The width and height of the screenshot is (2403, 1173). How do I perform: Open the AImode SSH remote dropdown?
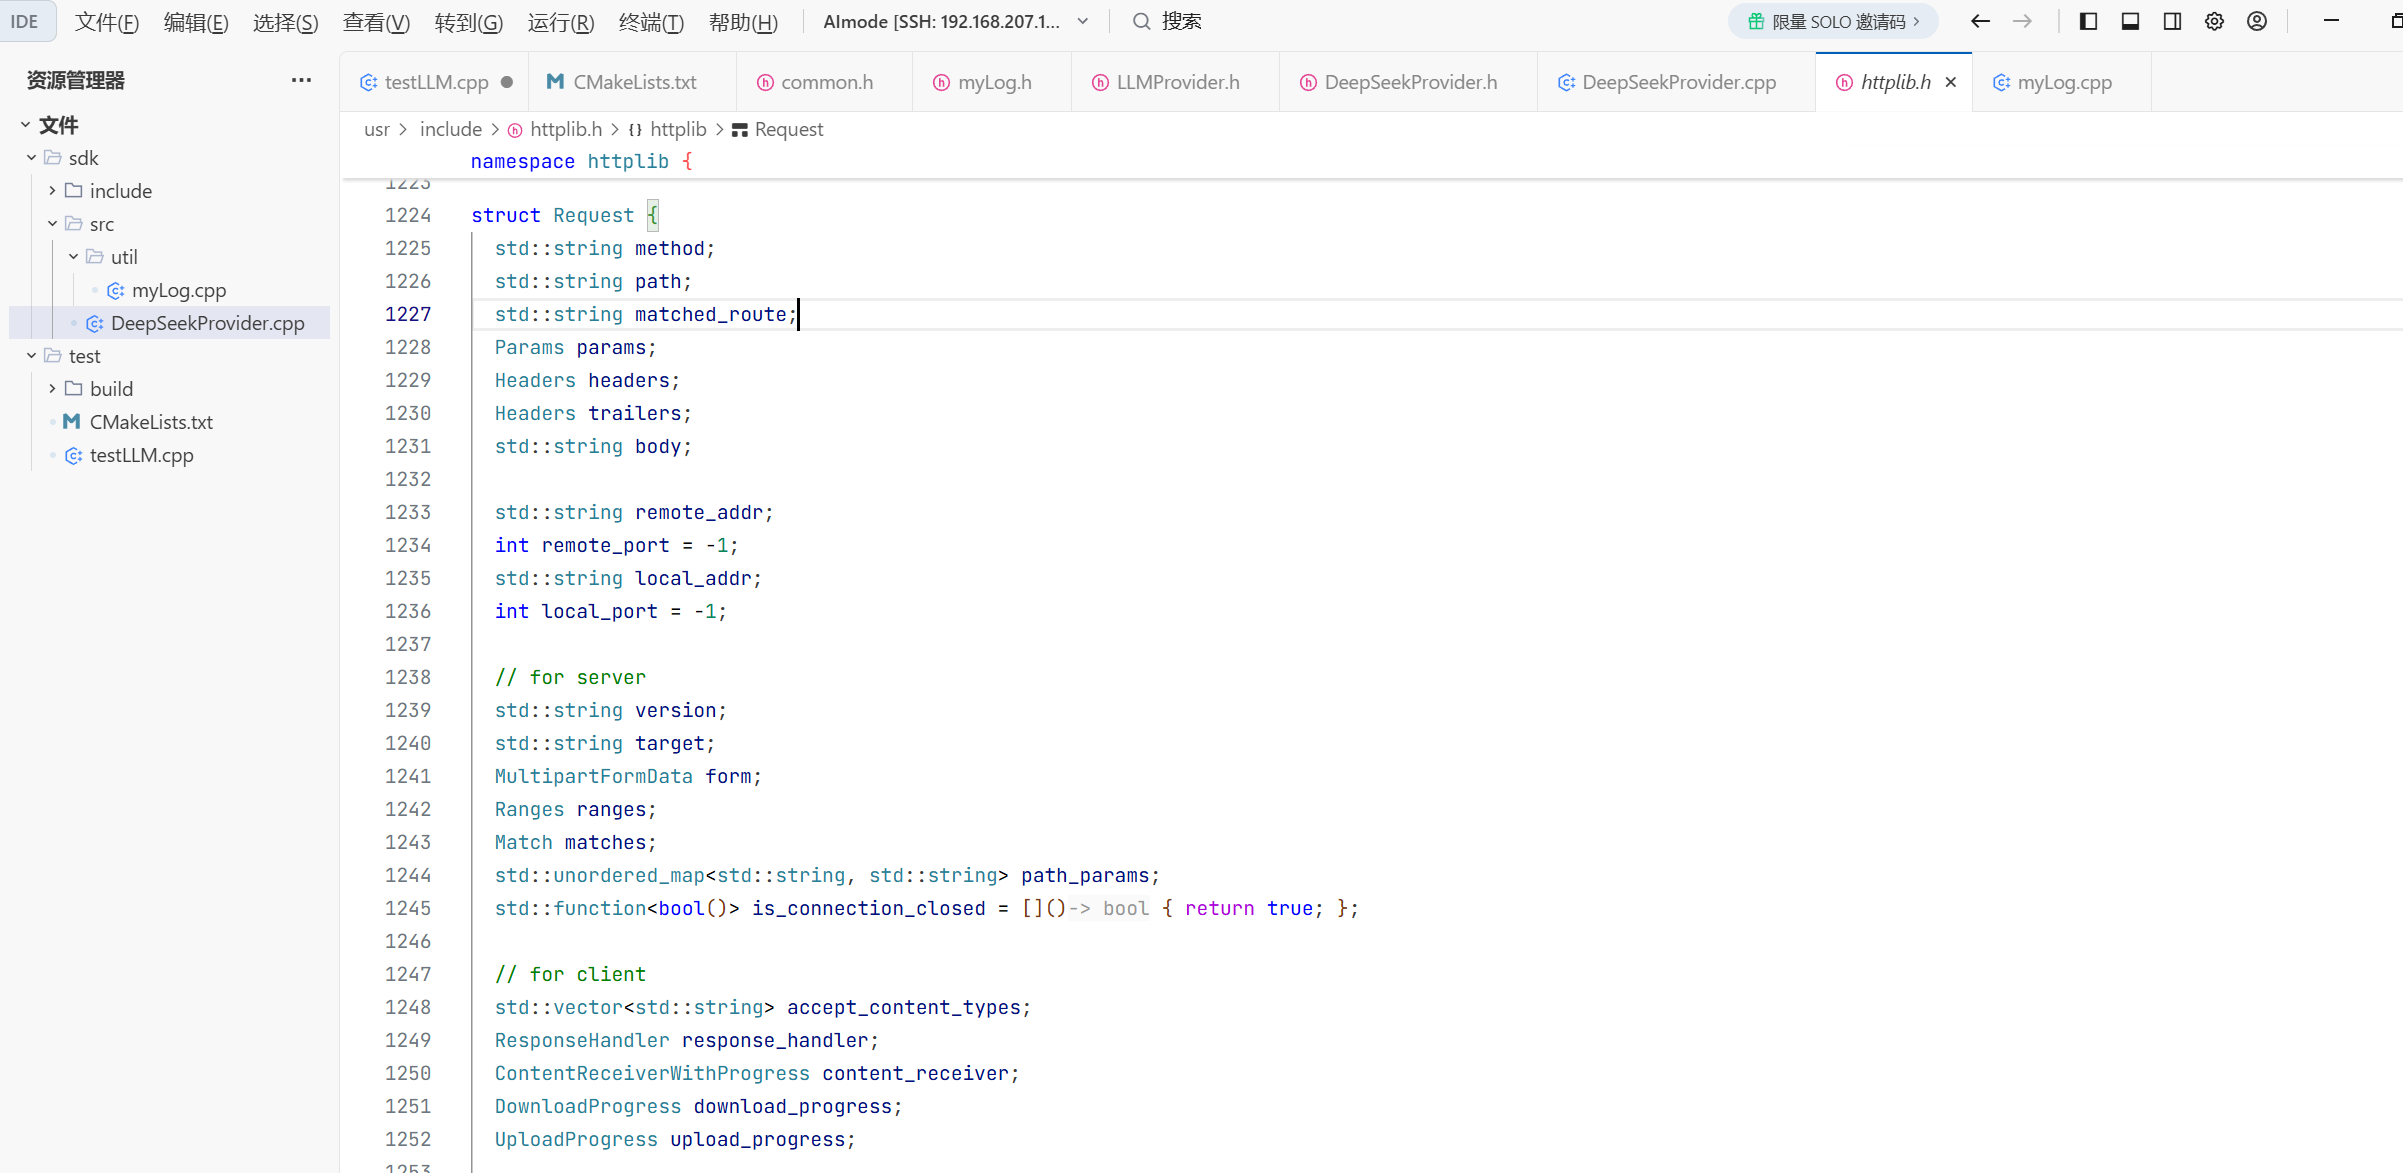point(1083,21)
